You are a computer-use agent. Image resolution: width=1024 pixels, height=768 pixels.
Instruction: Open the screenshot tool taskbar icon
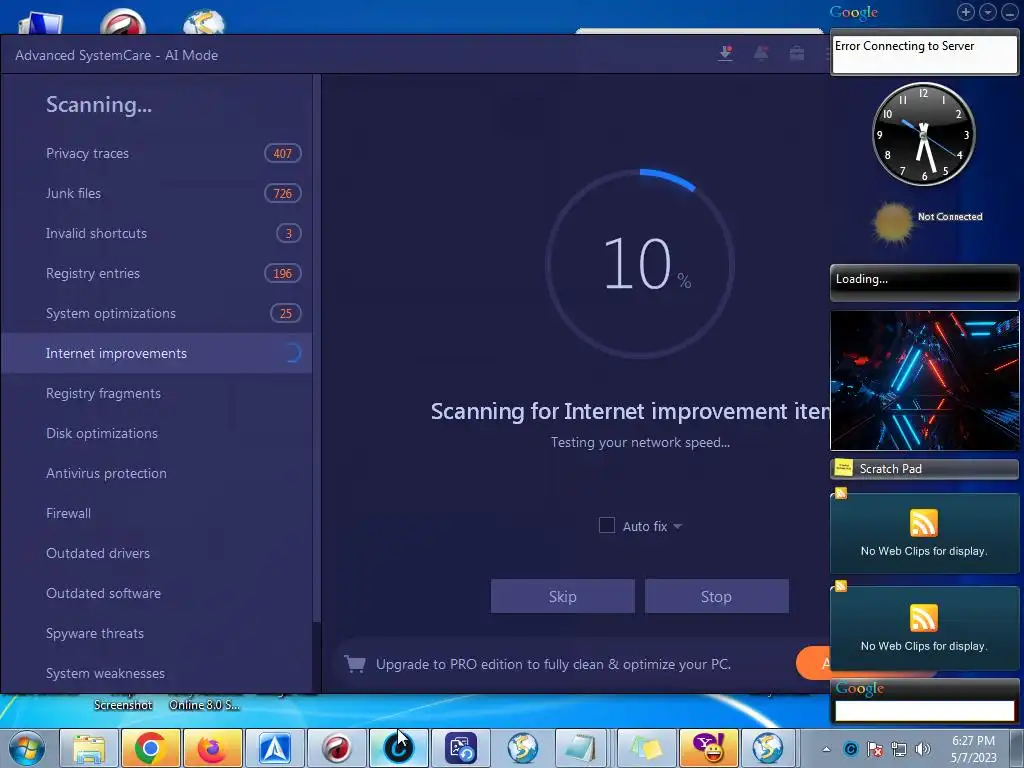pyautogui.click(x=460, y=748)
